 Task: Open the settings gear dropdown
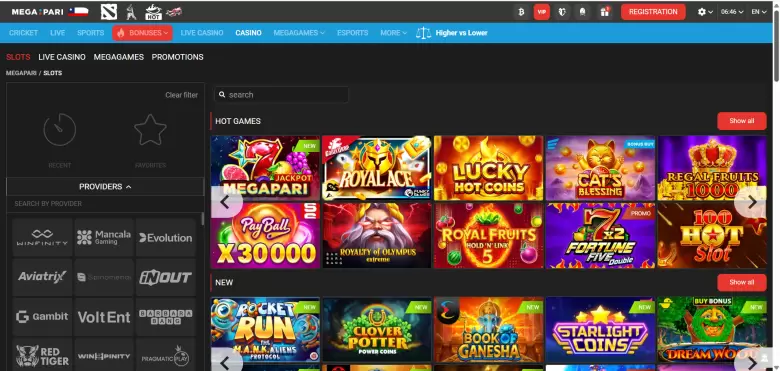[705, 12]
